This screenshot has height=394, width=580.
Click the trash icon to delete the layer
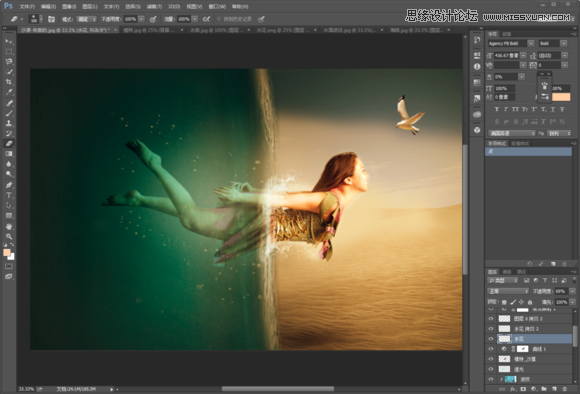point(564,389)
